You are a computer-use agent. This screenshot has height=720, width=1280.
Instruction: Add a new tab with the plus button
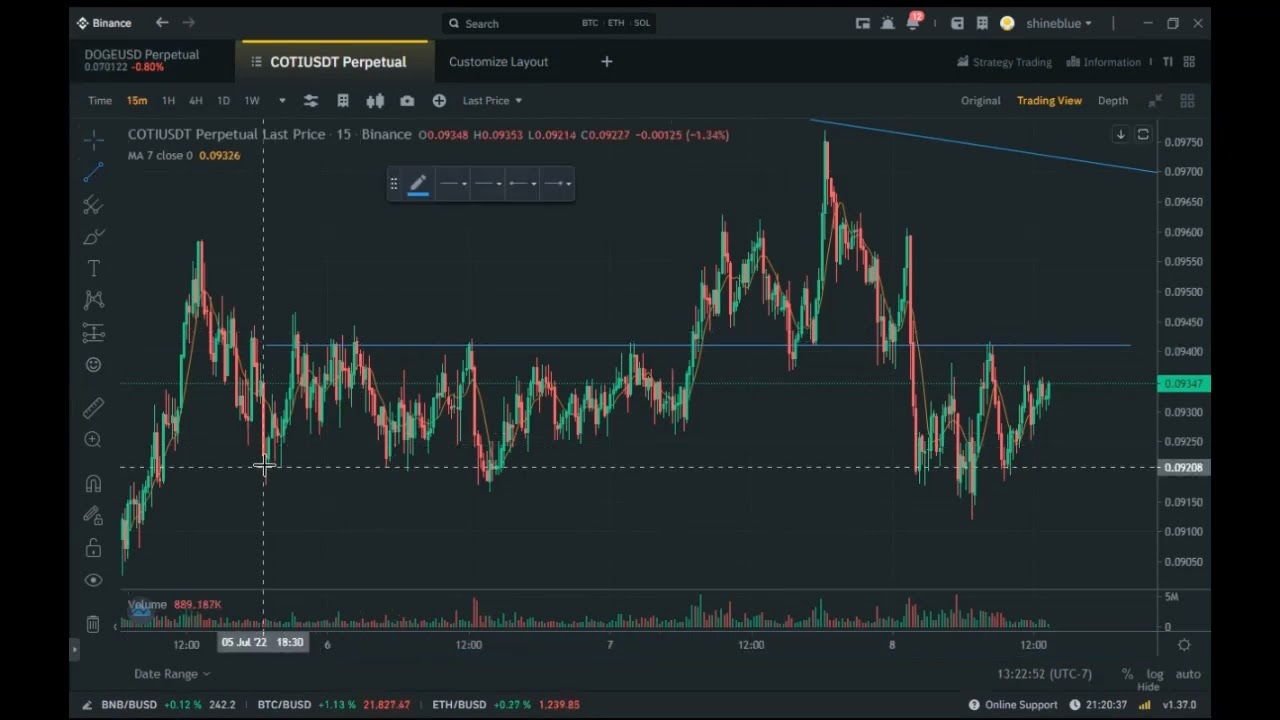(x=606, y=61)
